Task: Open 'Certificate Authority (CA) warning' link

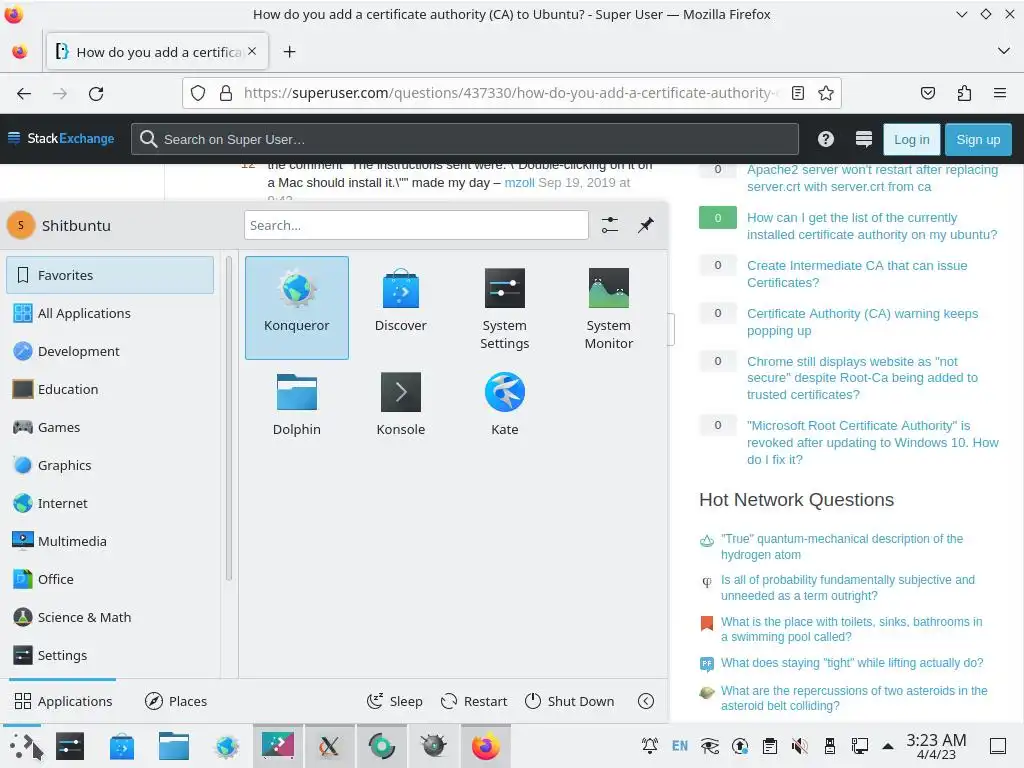Action: tap(862, 322)
